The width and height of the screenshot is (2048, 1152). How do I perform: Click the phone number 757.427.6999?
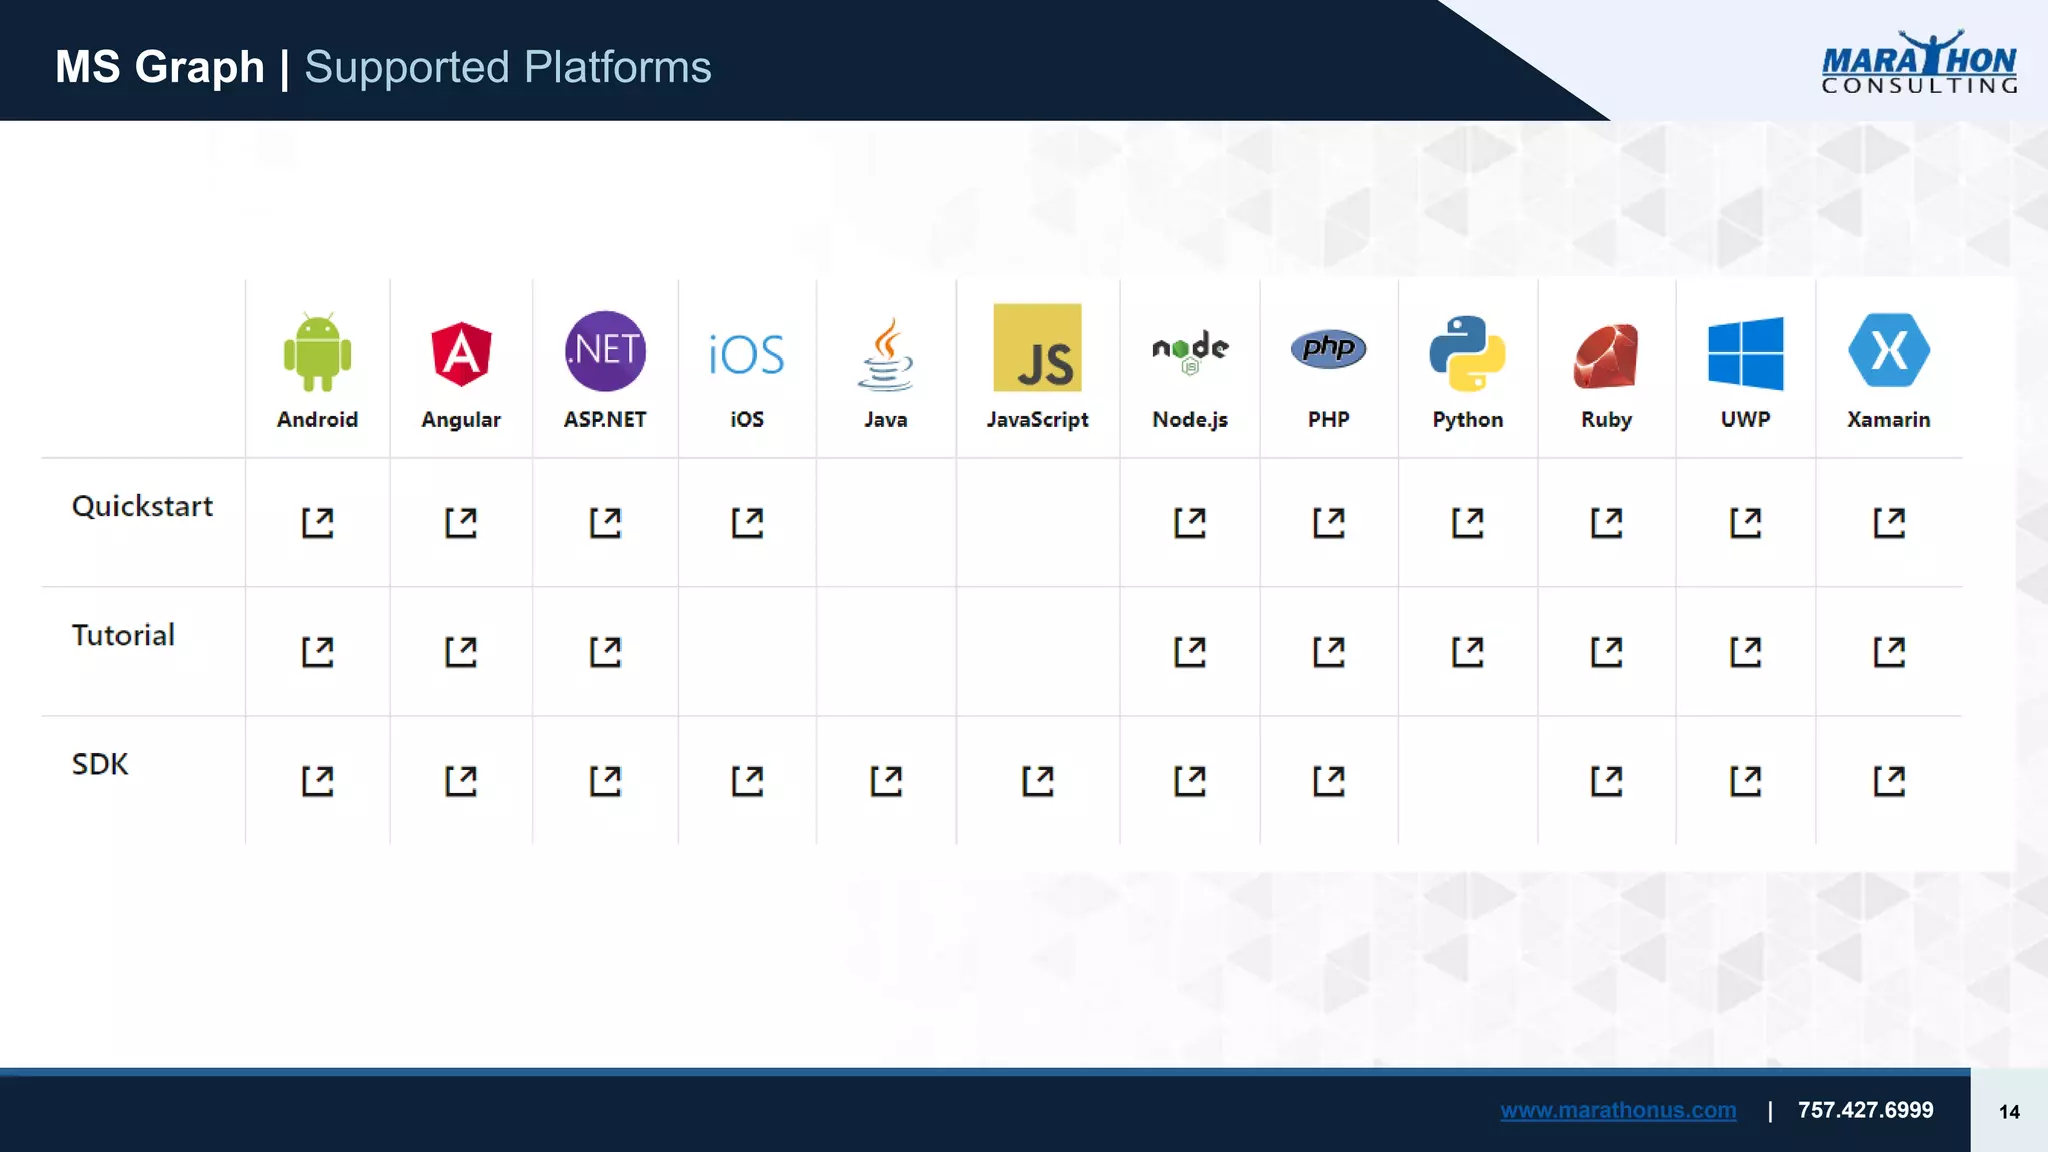pos(1865,1110)
